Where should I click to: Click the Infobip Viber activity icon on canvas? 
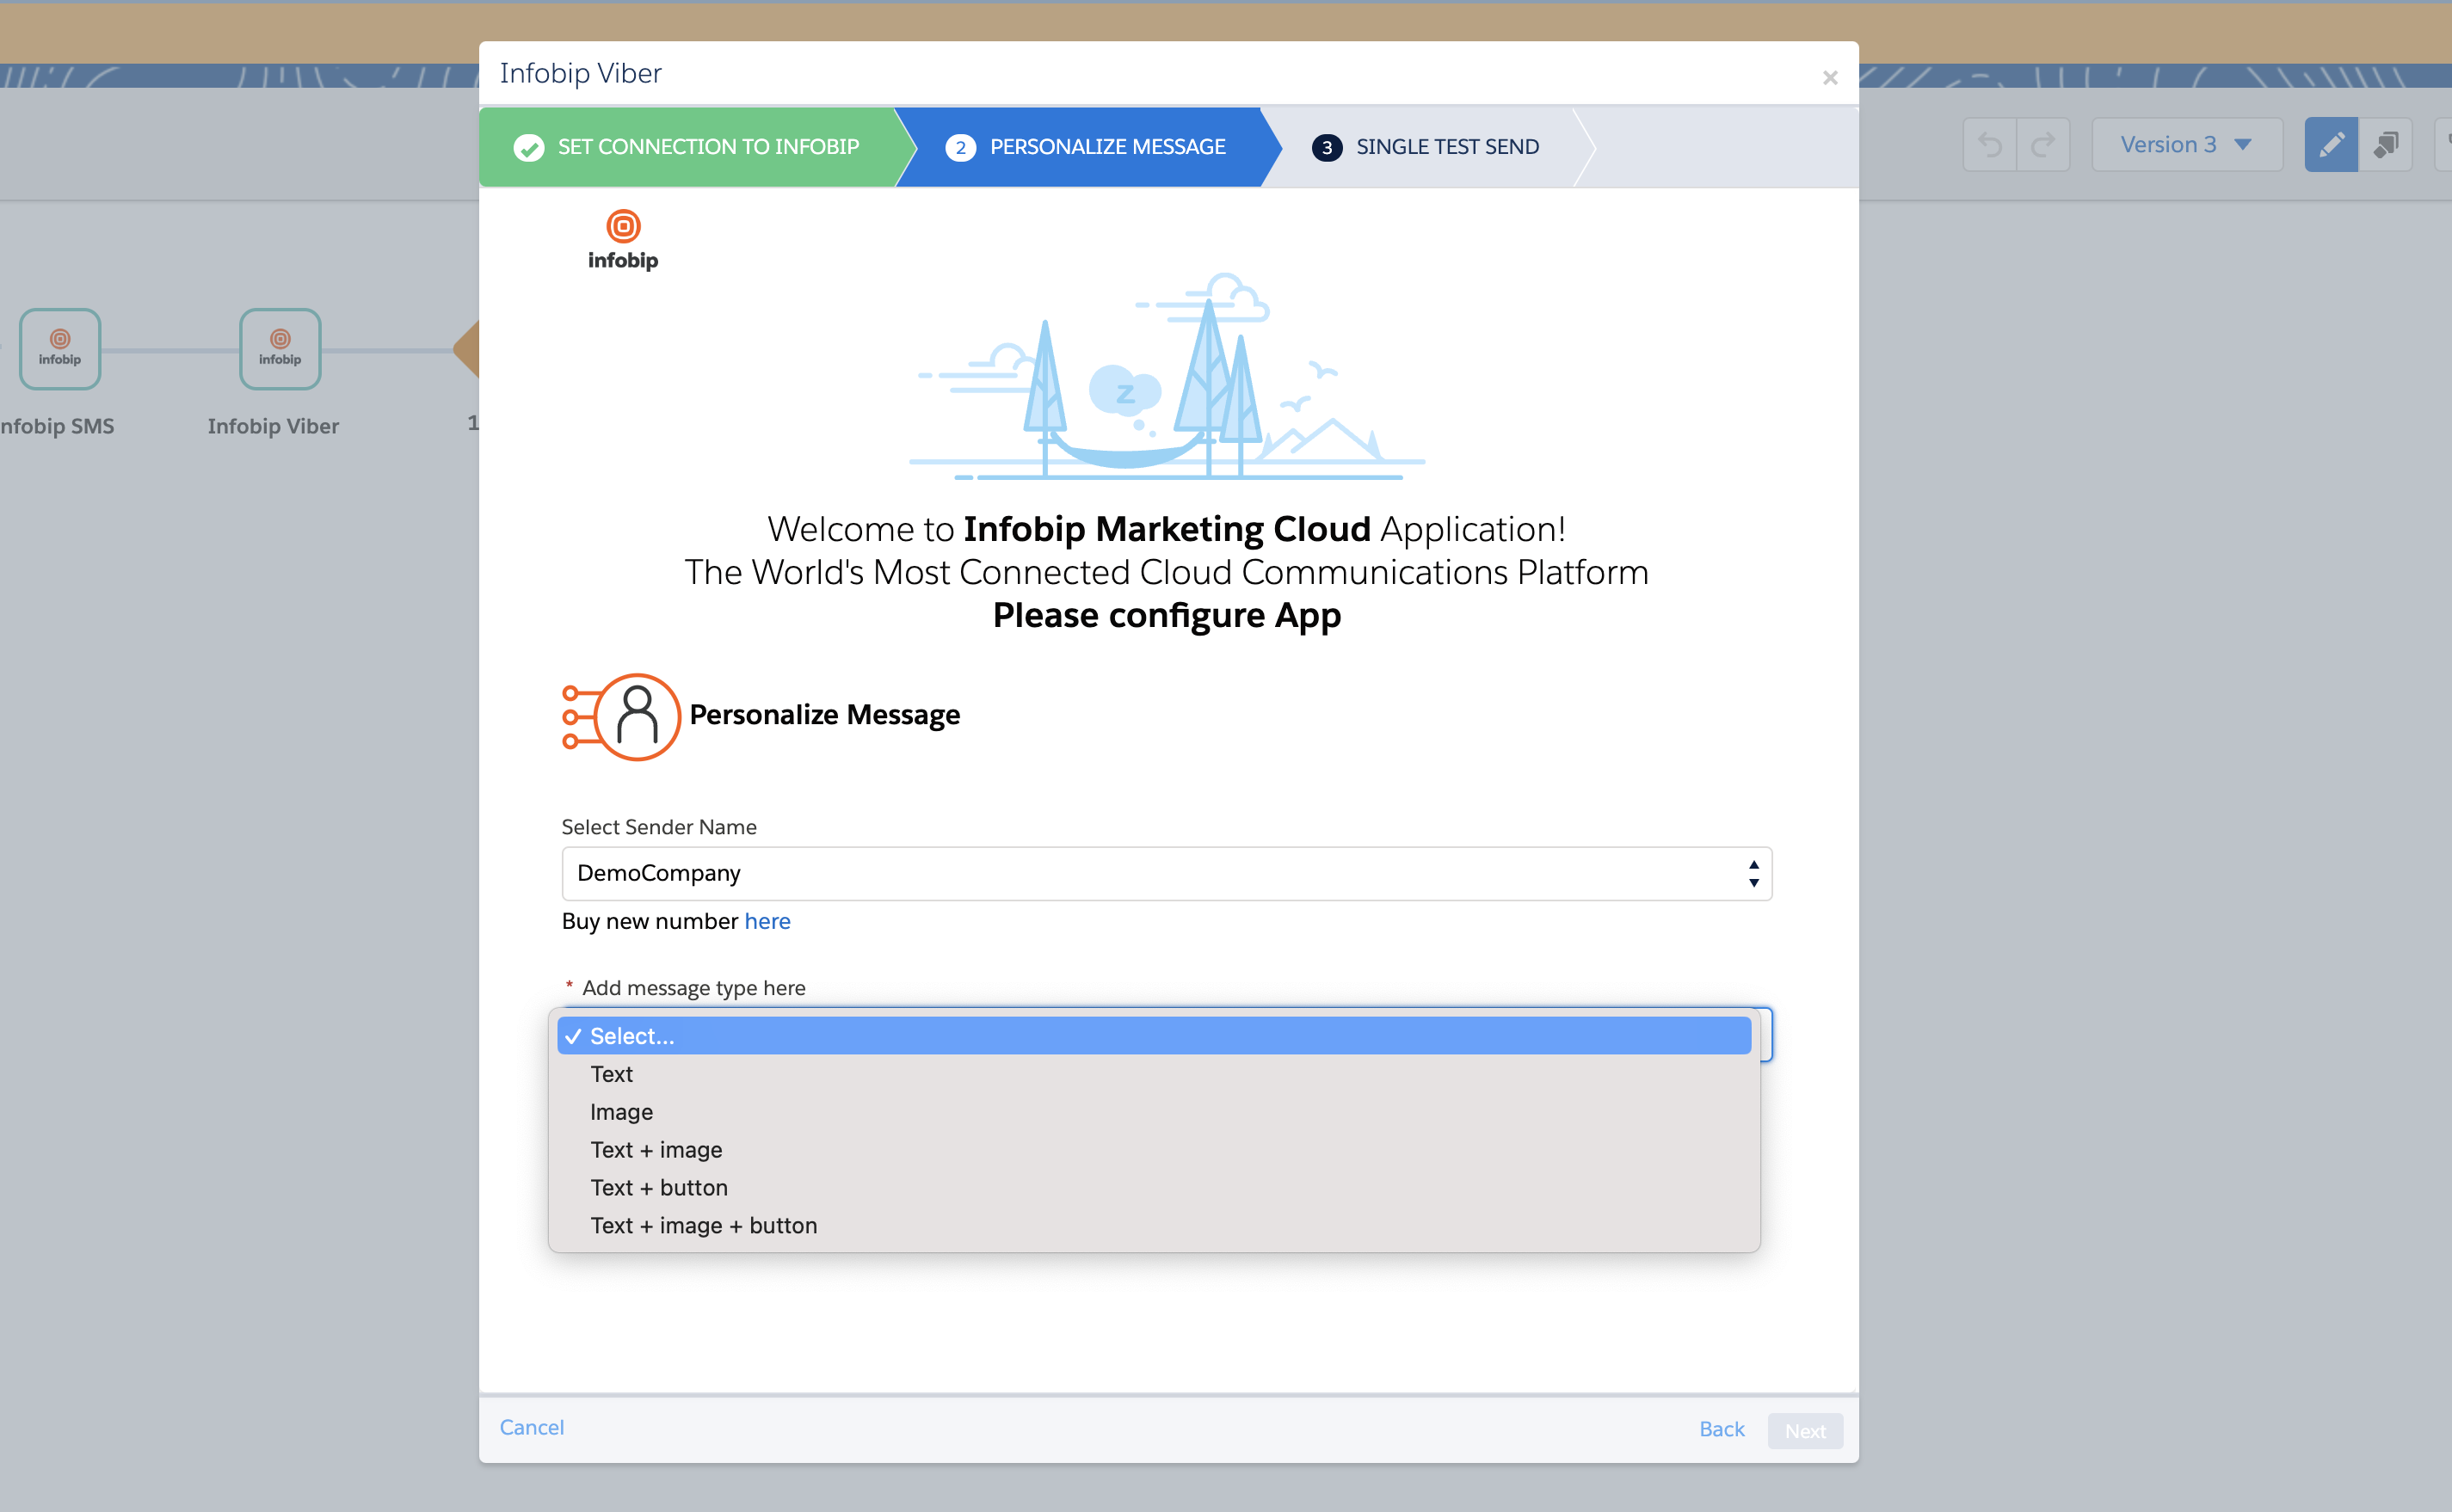[x=279, y=349]
